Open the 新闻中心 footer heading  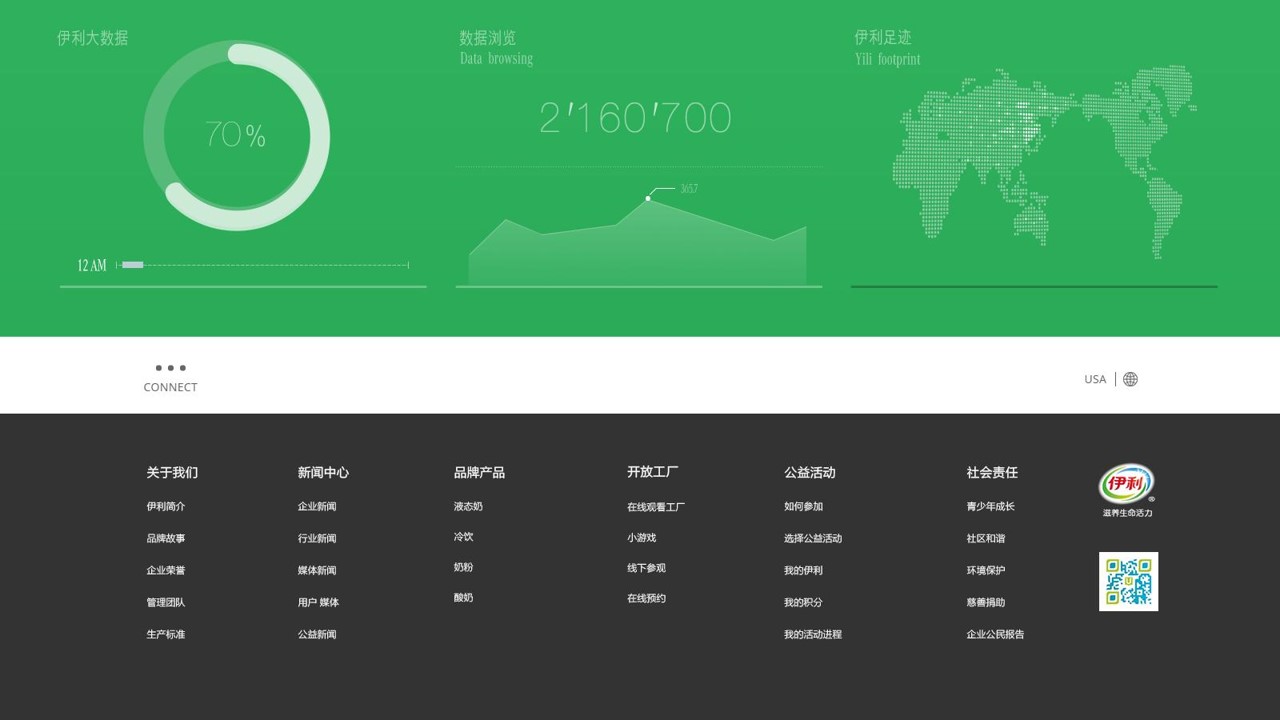(x=323, y=472)
